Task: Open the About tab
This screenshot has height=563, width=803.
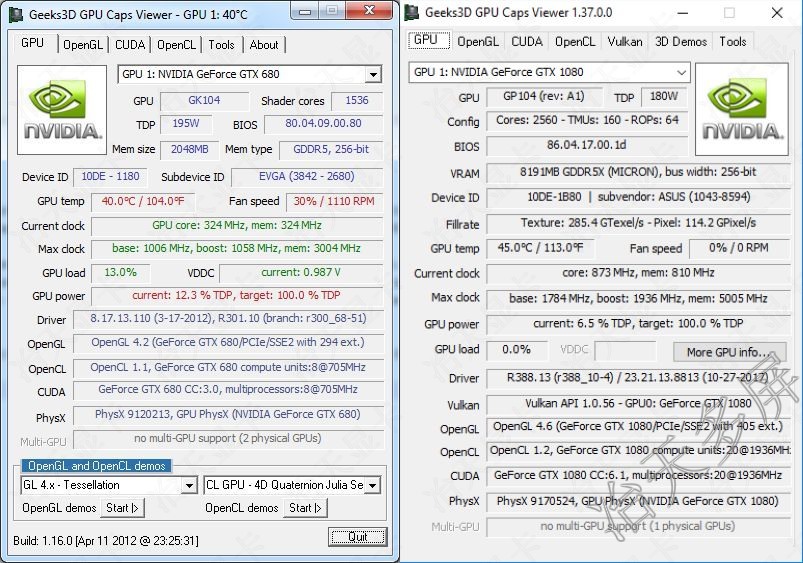Action: tap(264, 45)
